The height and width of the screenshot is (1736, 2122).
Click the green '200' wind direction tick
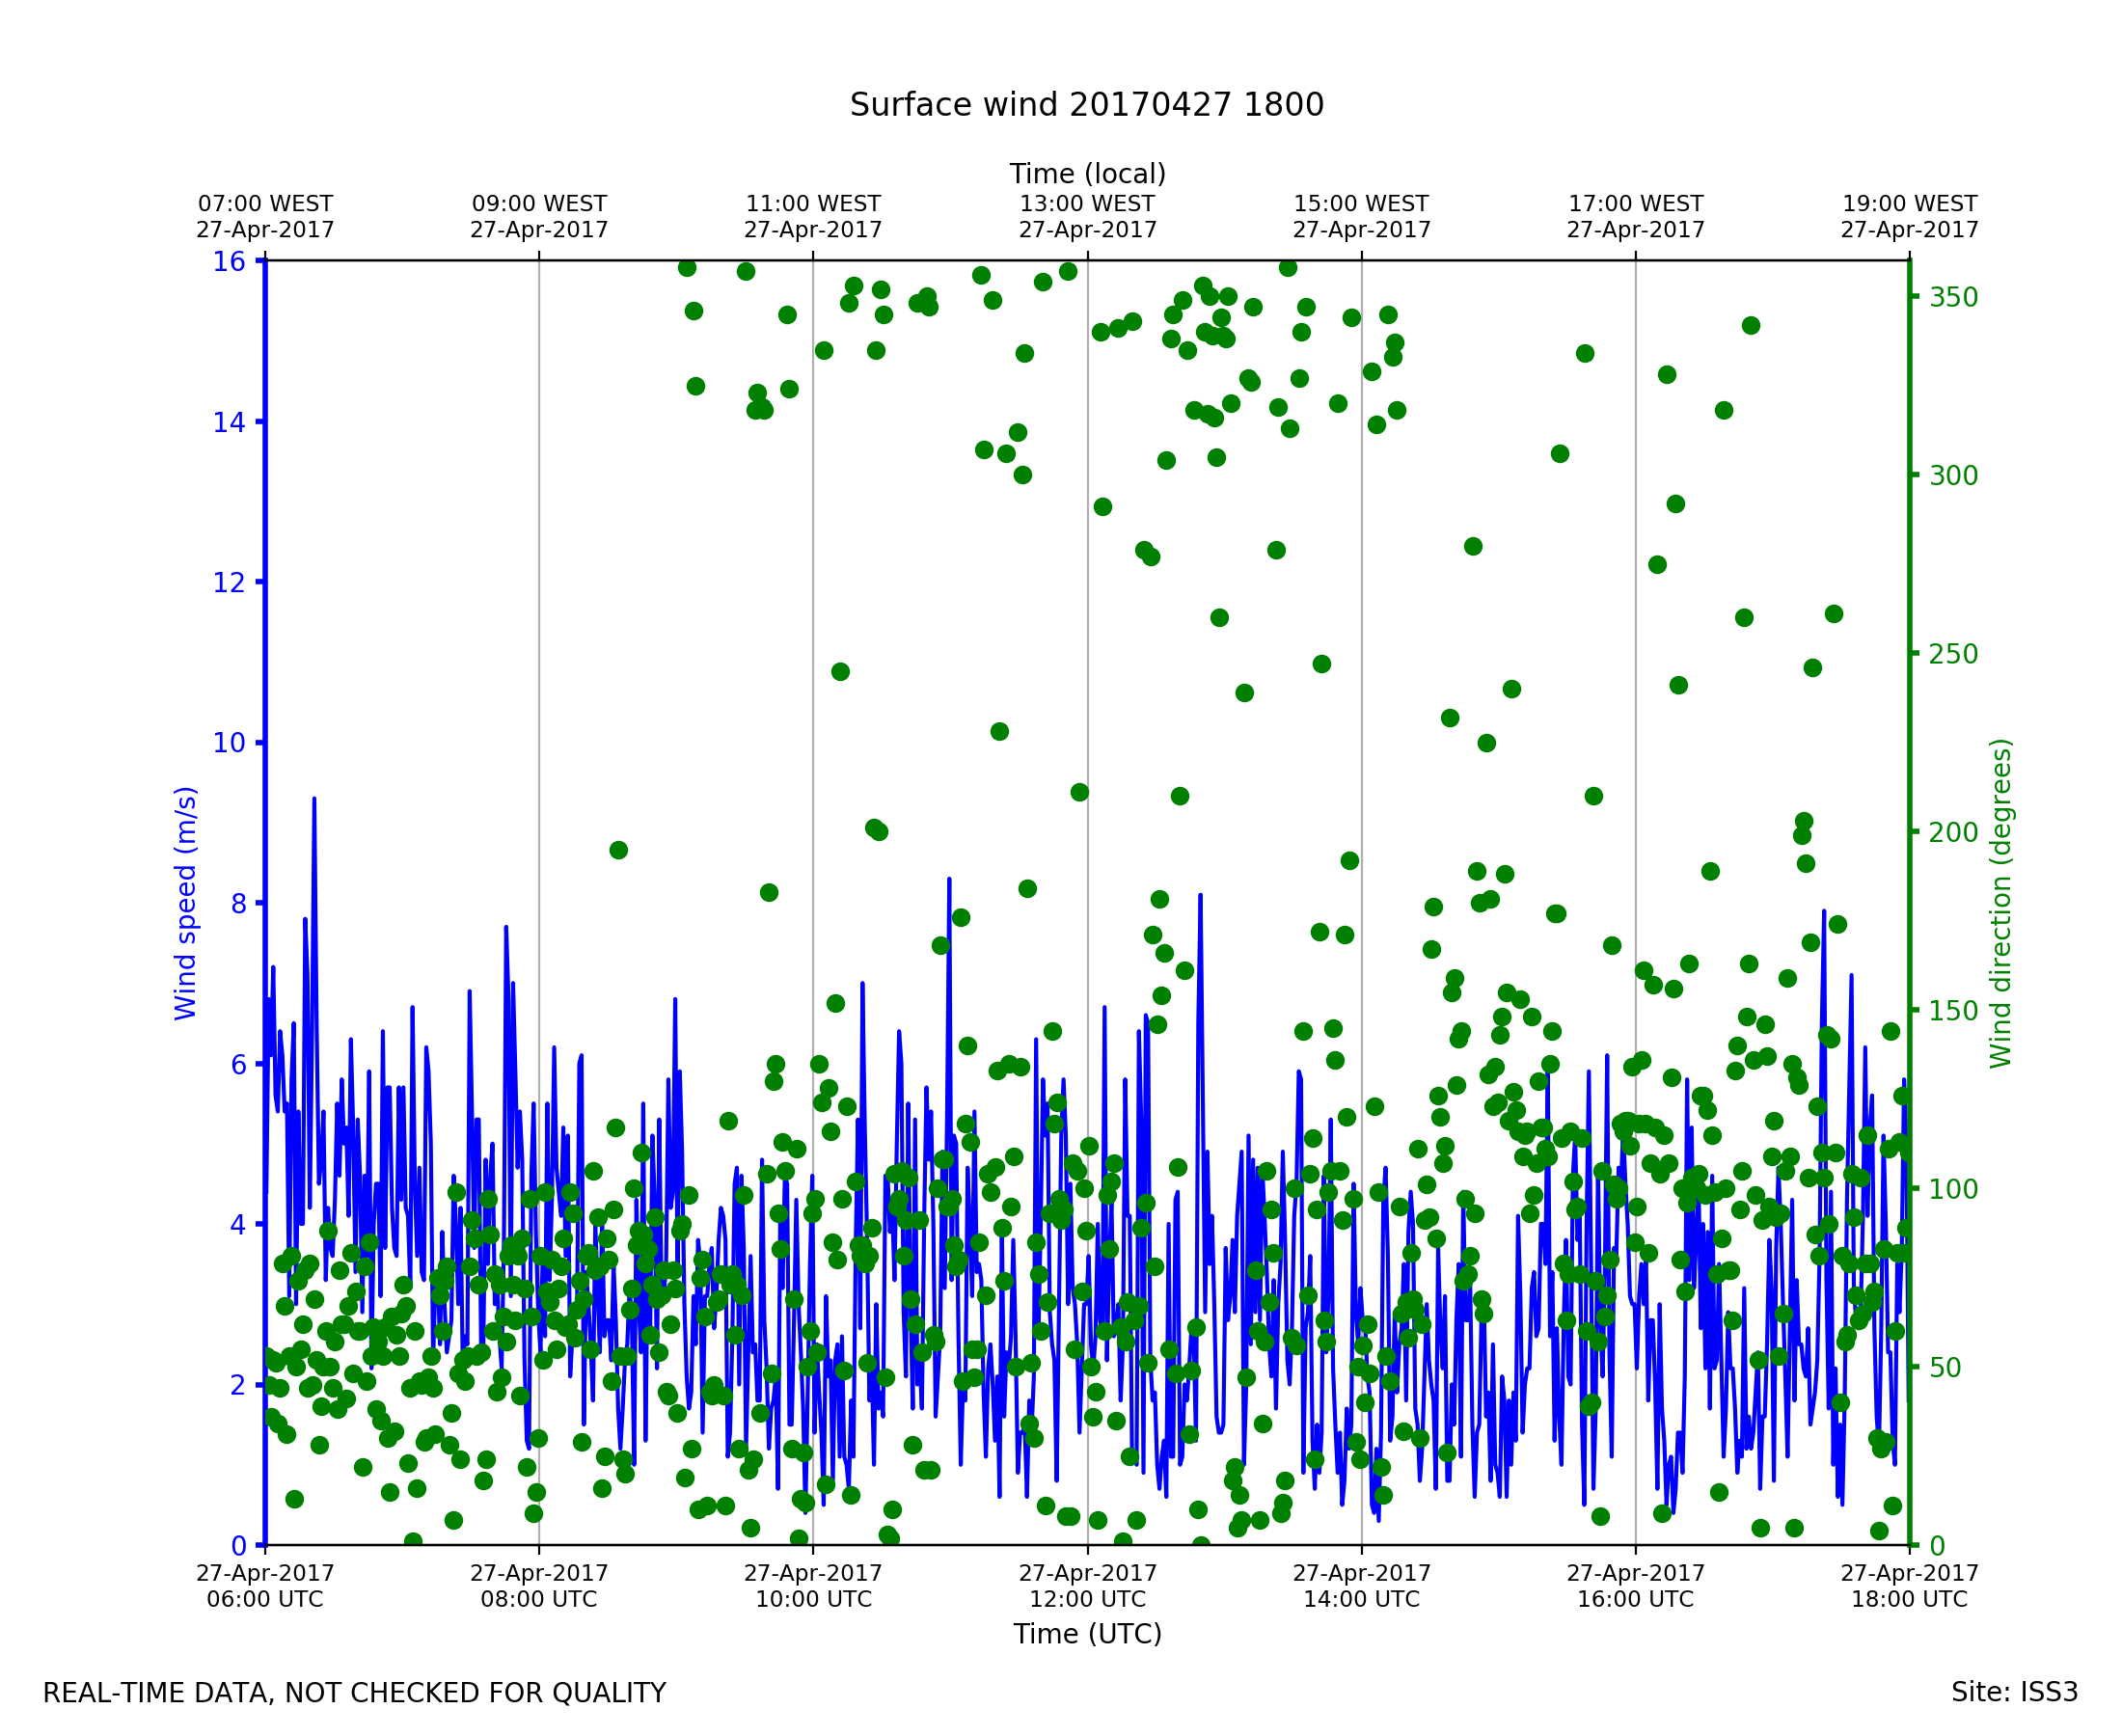click(x=1954, y=833)
